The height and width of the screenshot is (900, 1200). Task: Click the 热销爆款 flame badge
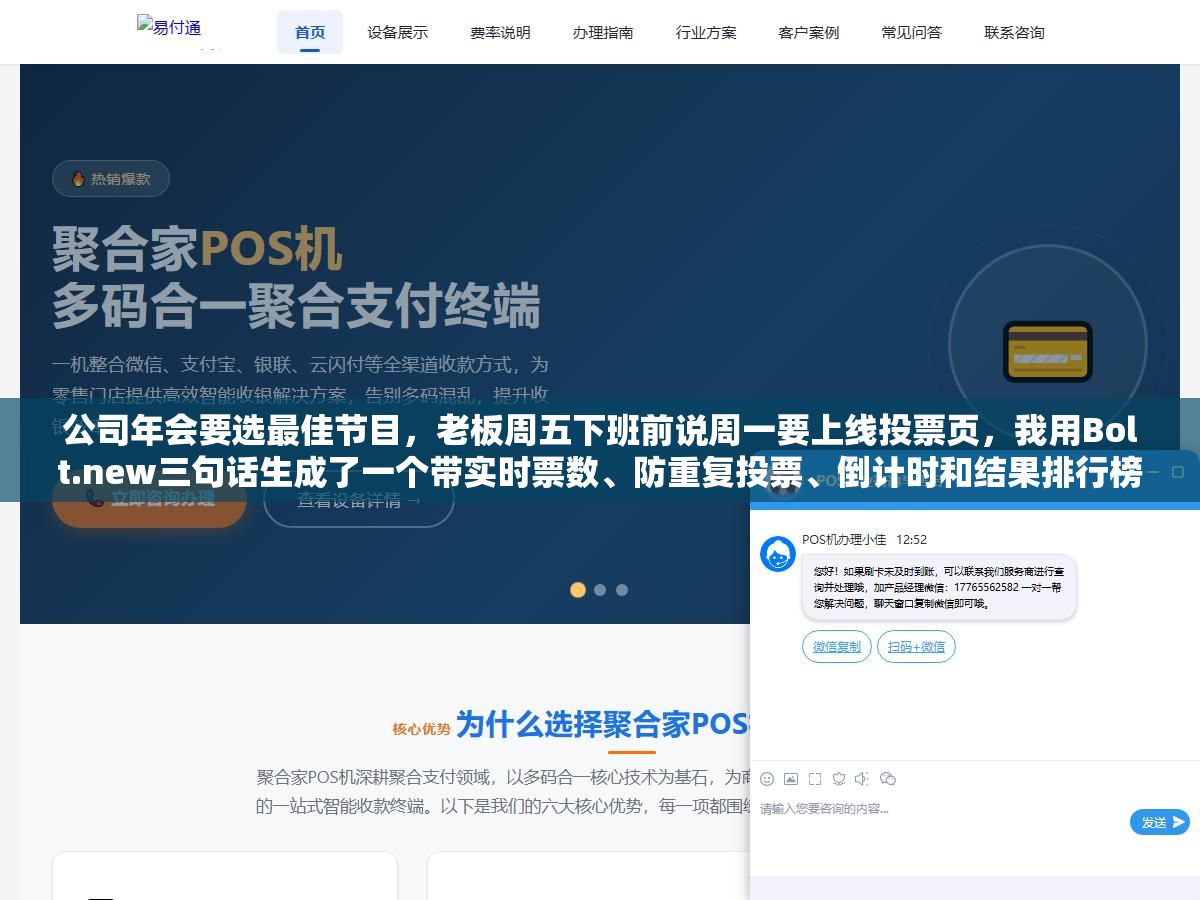111,179
